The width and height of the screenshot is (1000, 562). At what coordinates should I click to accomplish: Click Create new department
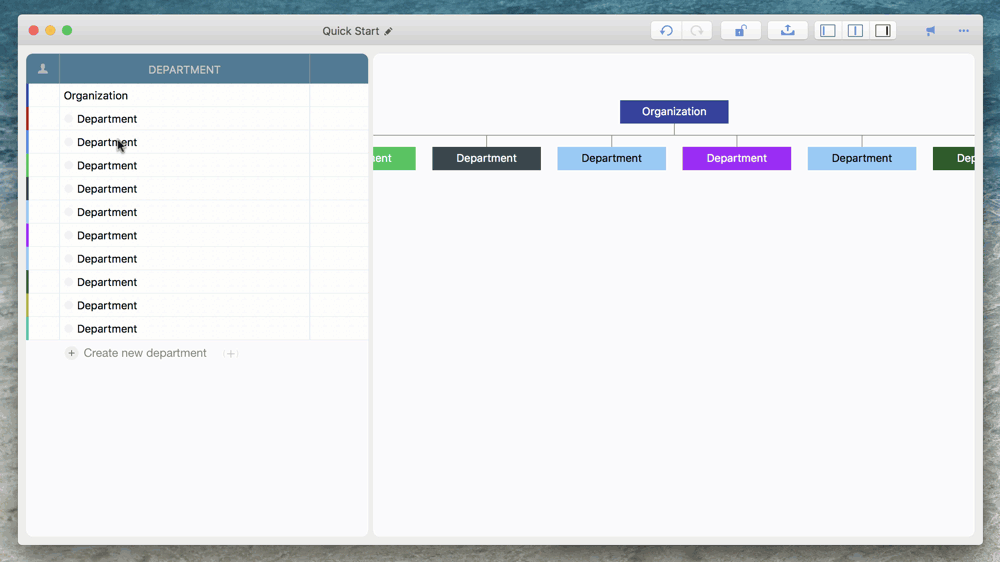click(x=145, y=353)
